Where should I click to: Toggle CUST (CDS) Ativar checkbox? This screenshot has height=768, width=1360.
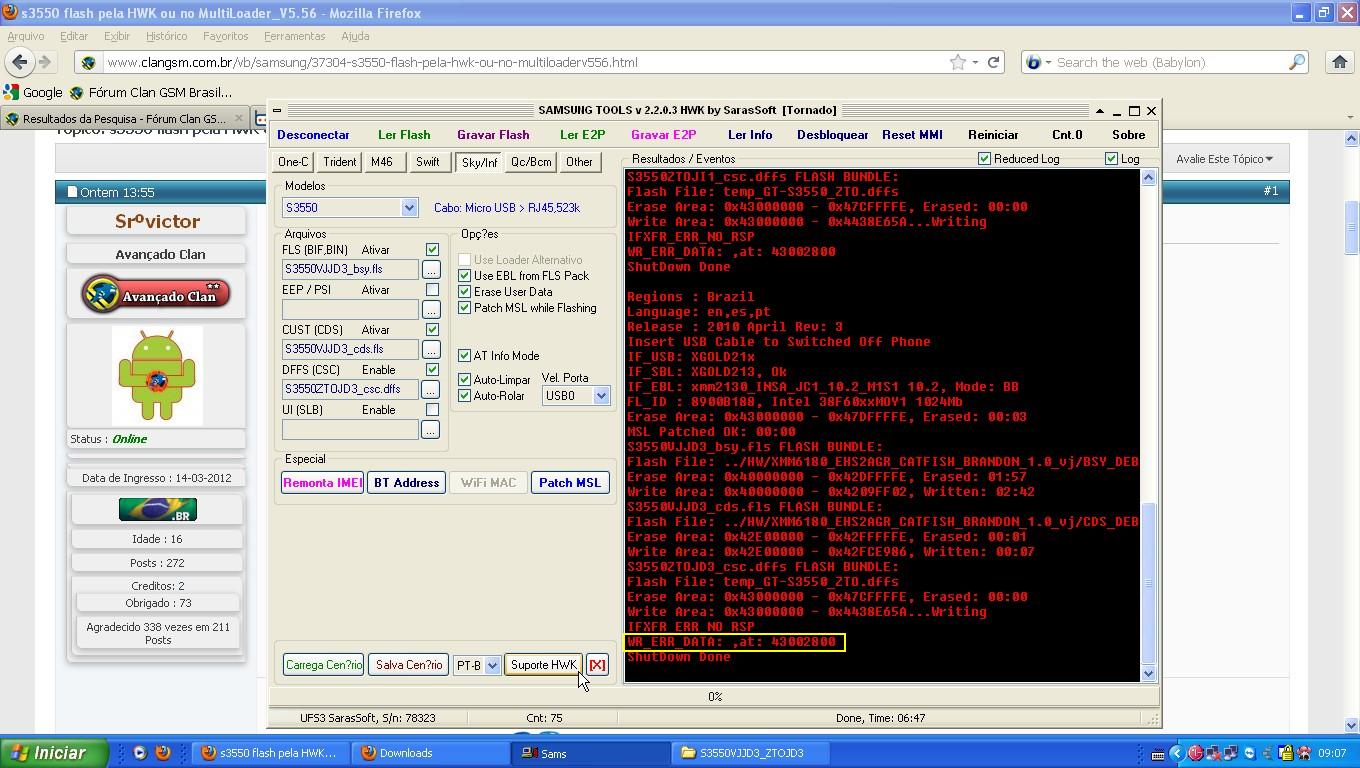[432, 330]
